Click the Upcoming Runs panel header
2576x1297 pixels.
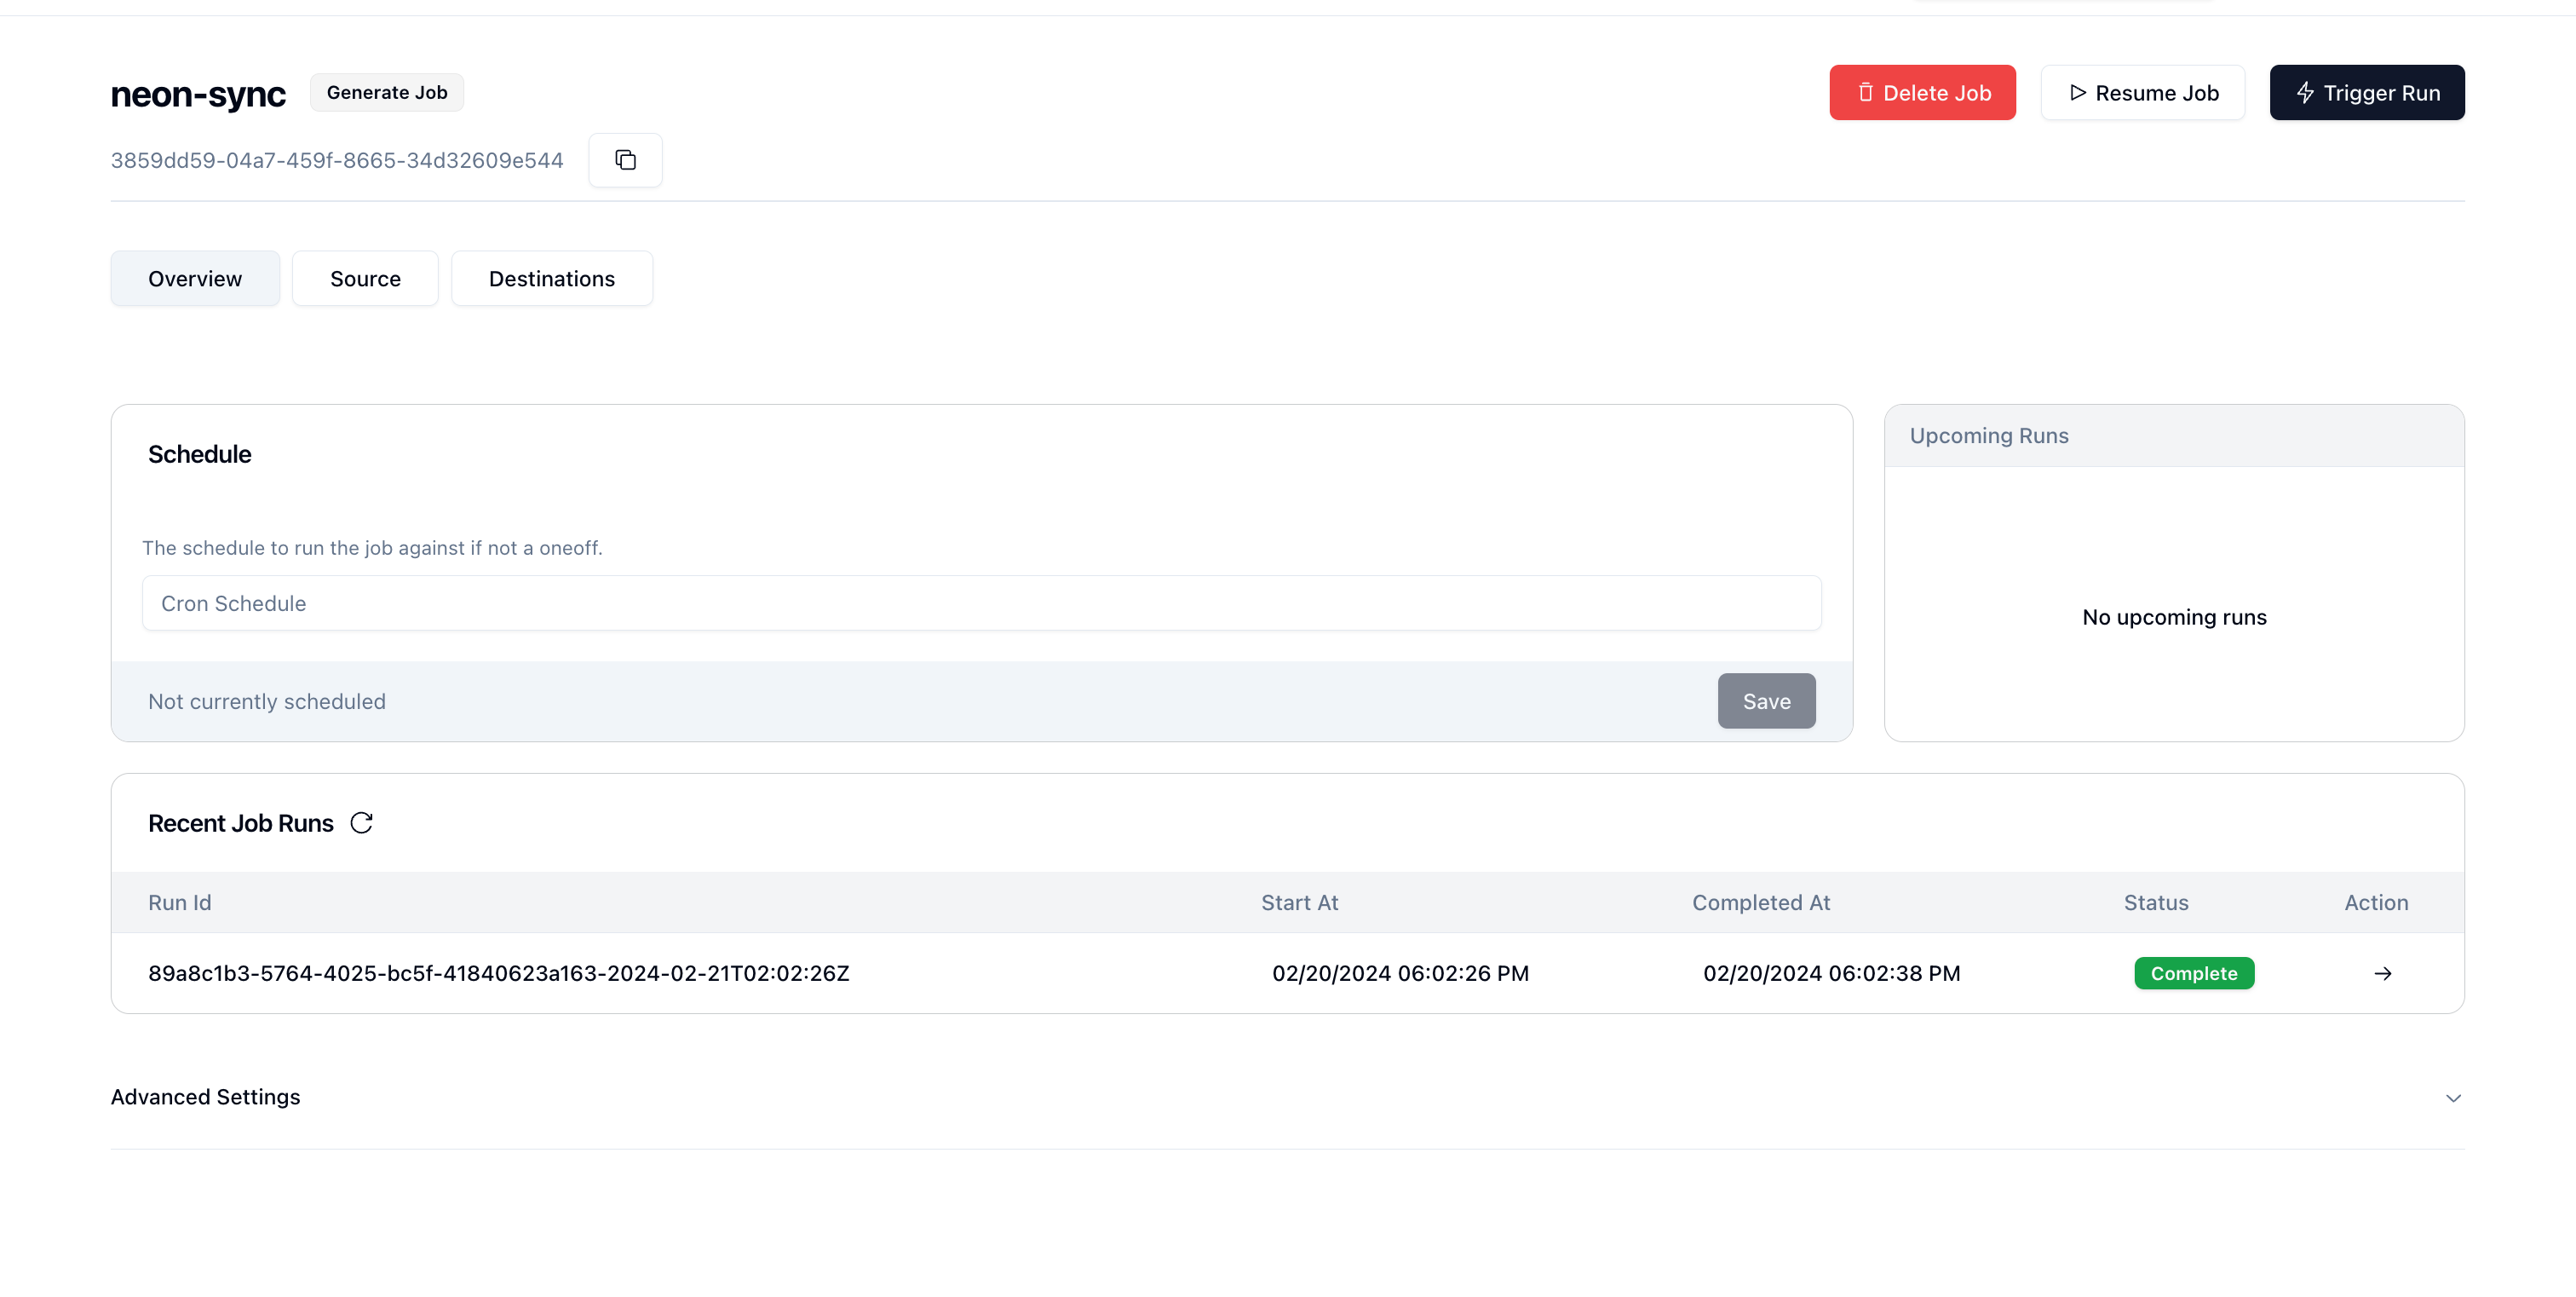[2174, 436]
